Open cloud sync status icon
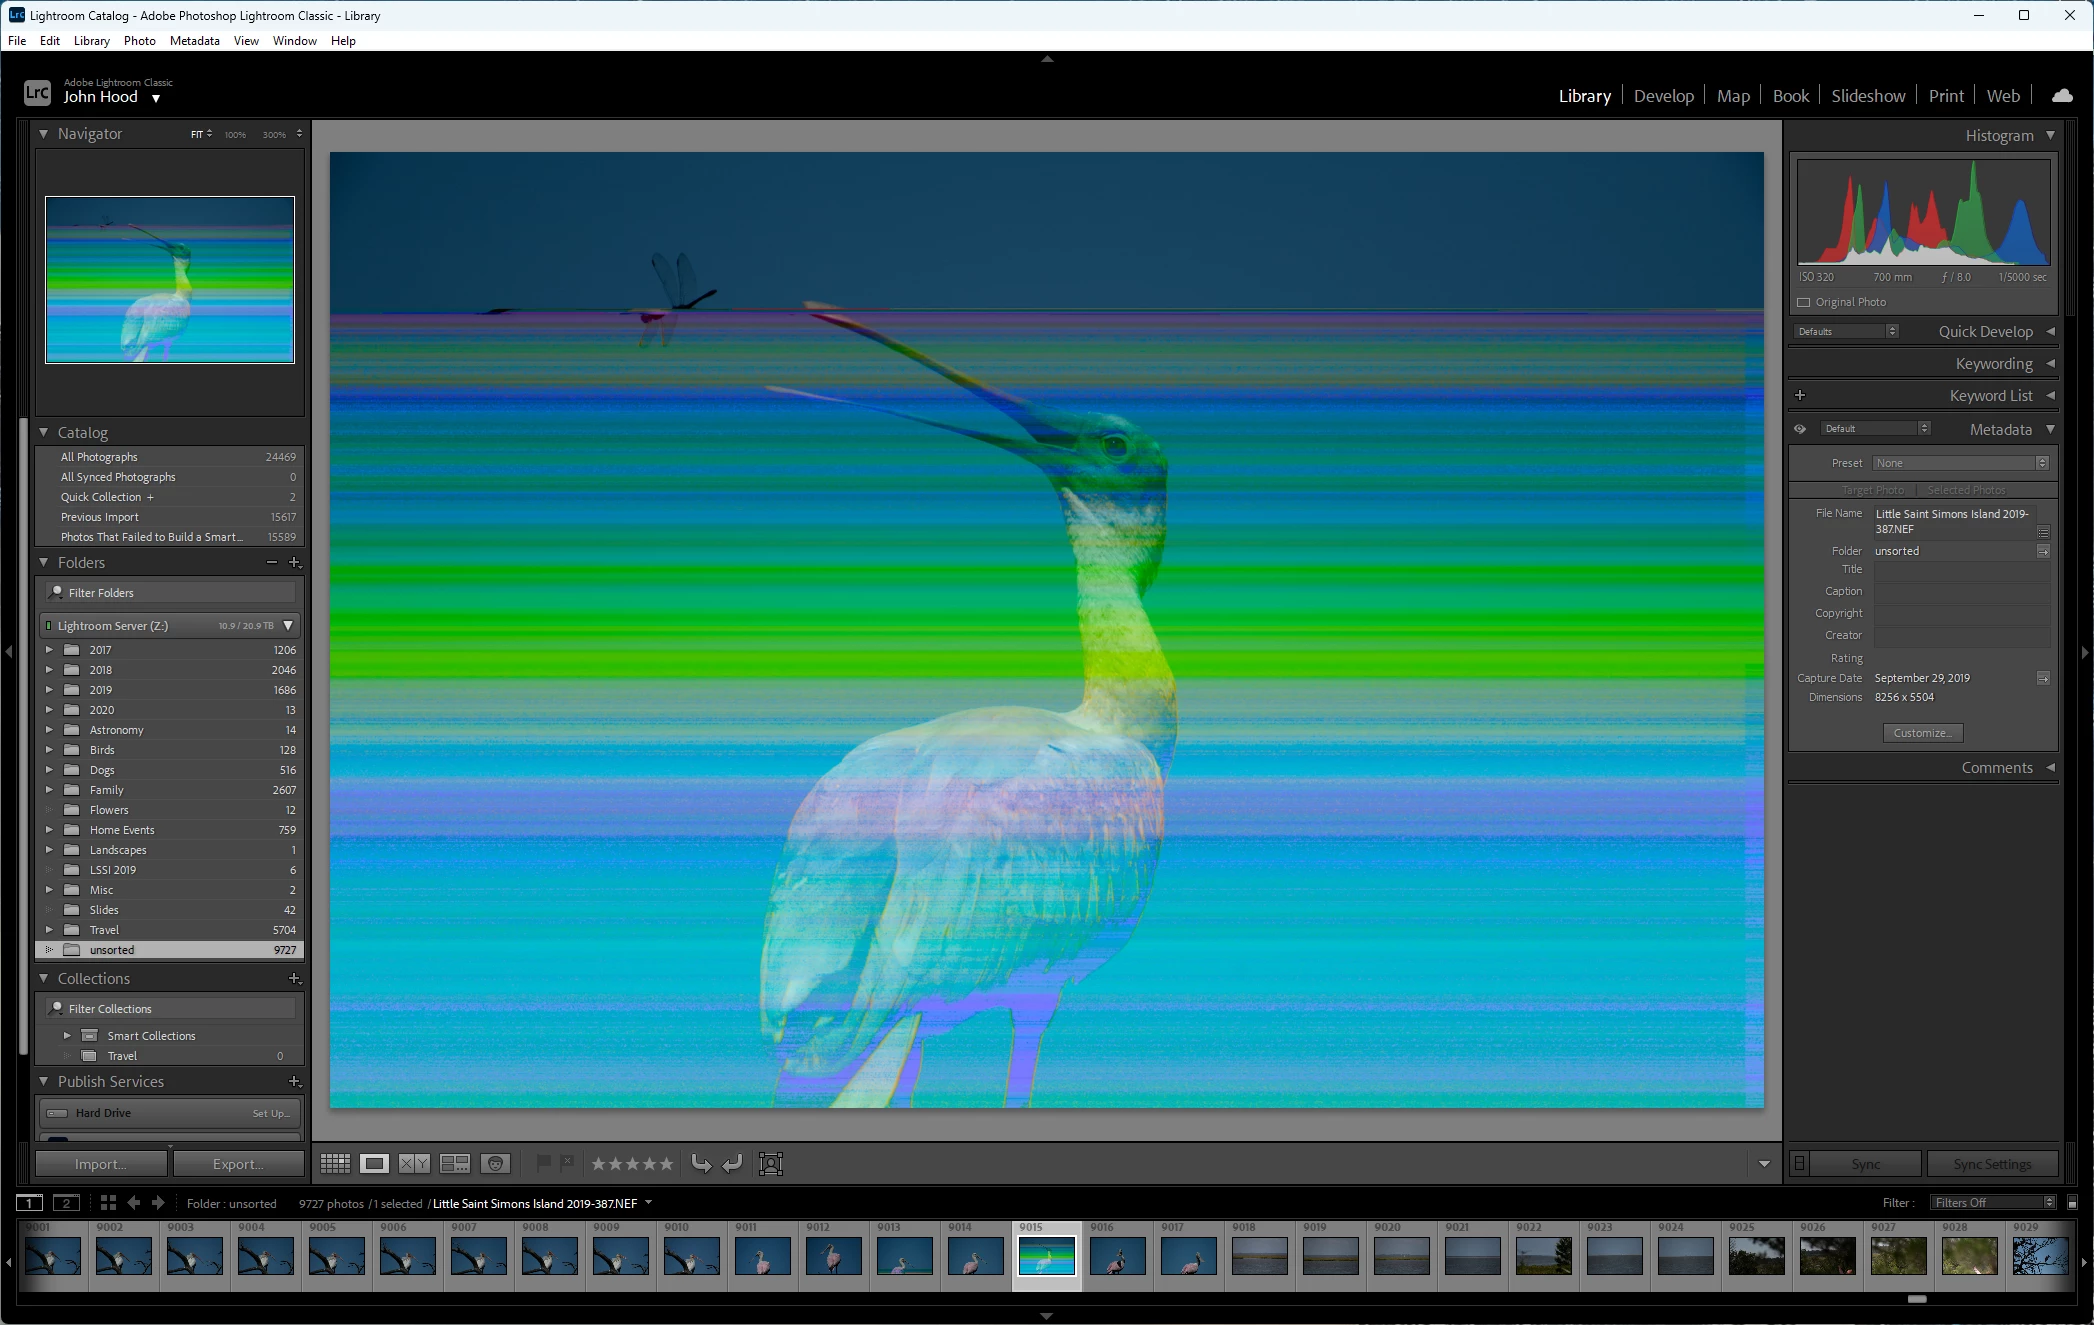This screenshot has width=2094, height=1325. (x=2062, y=96)
